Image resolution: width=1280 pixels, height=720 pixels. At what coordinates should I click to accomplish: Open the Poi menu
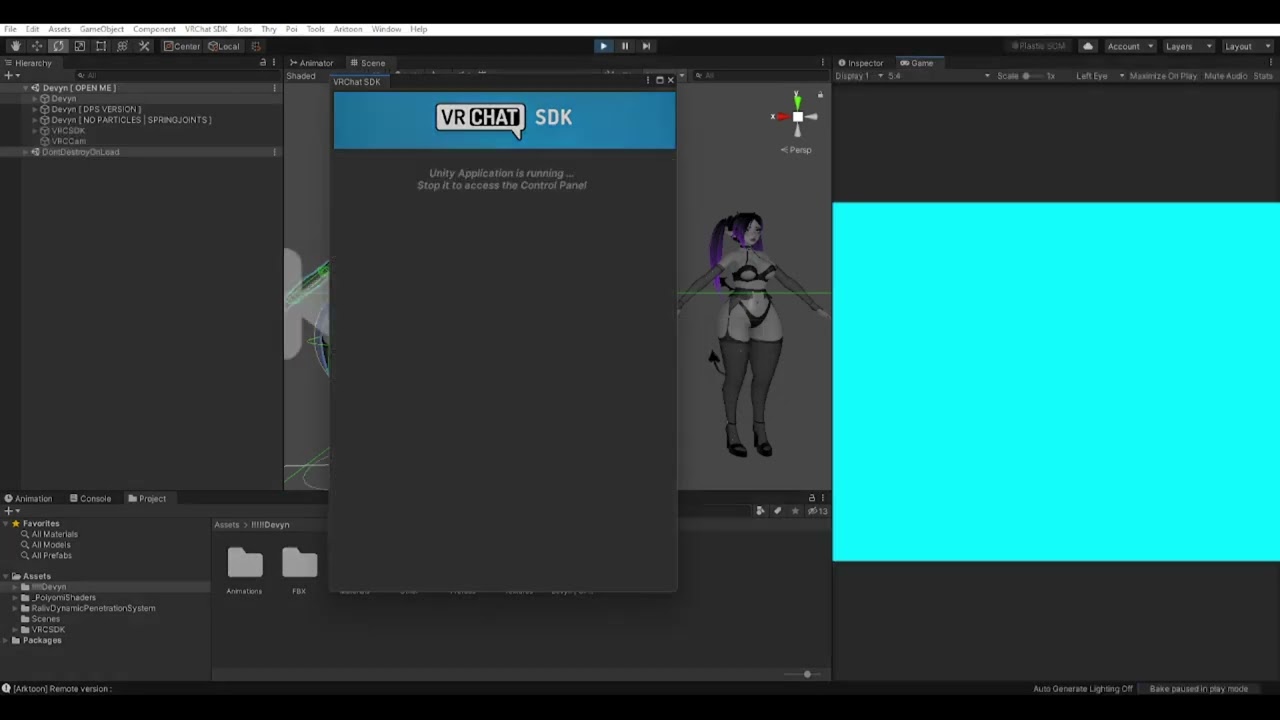click(291, 29)
